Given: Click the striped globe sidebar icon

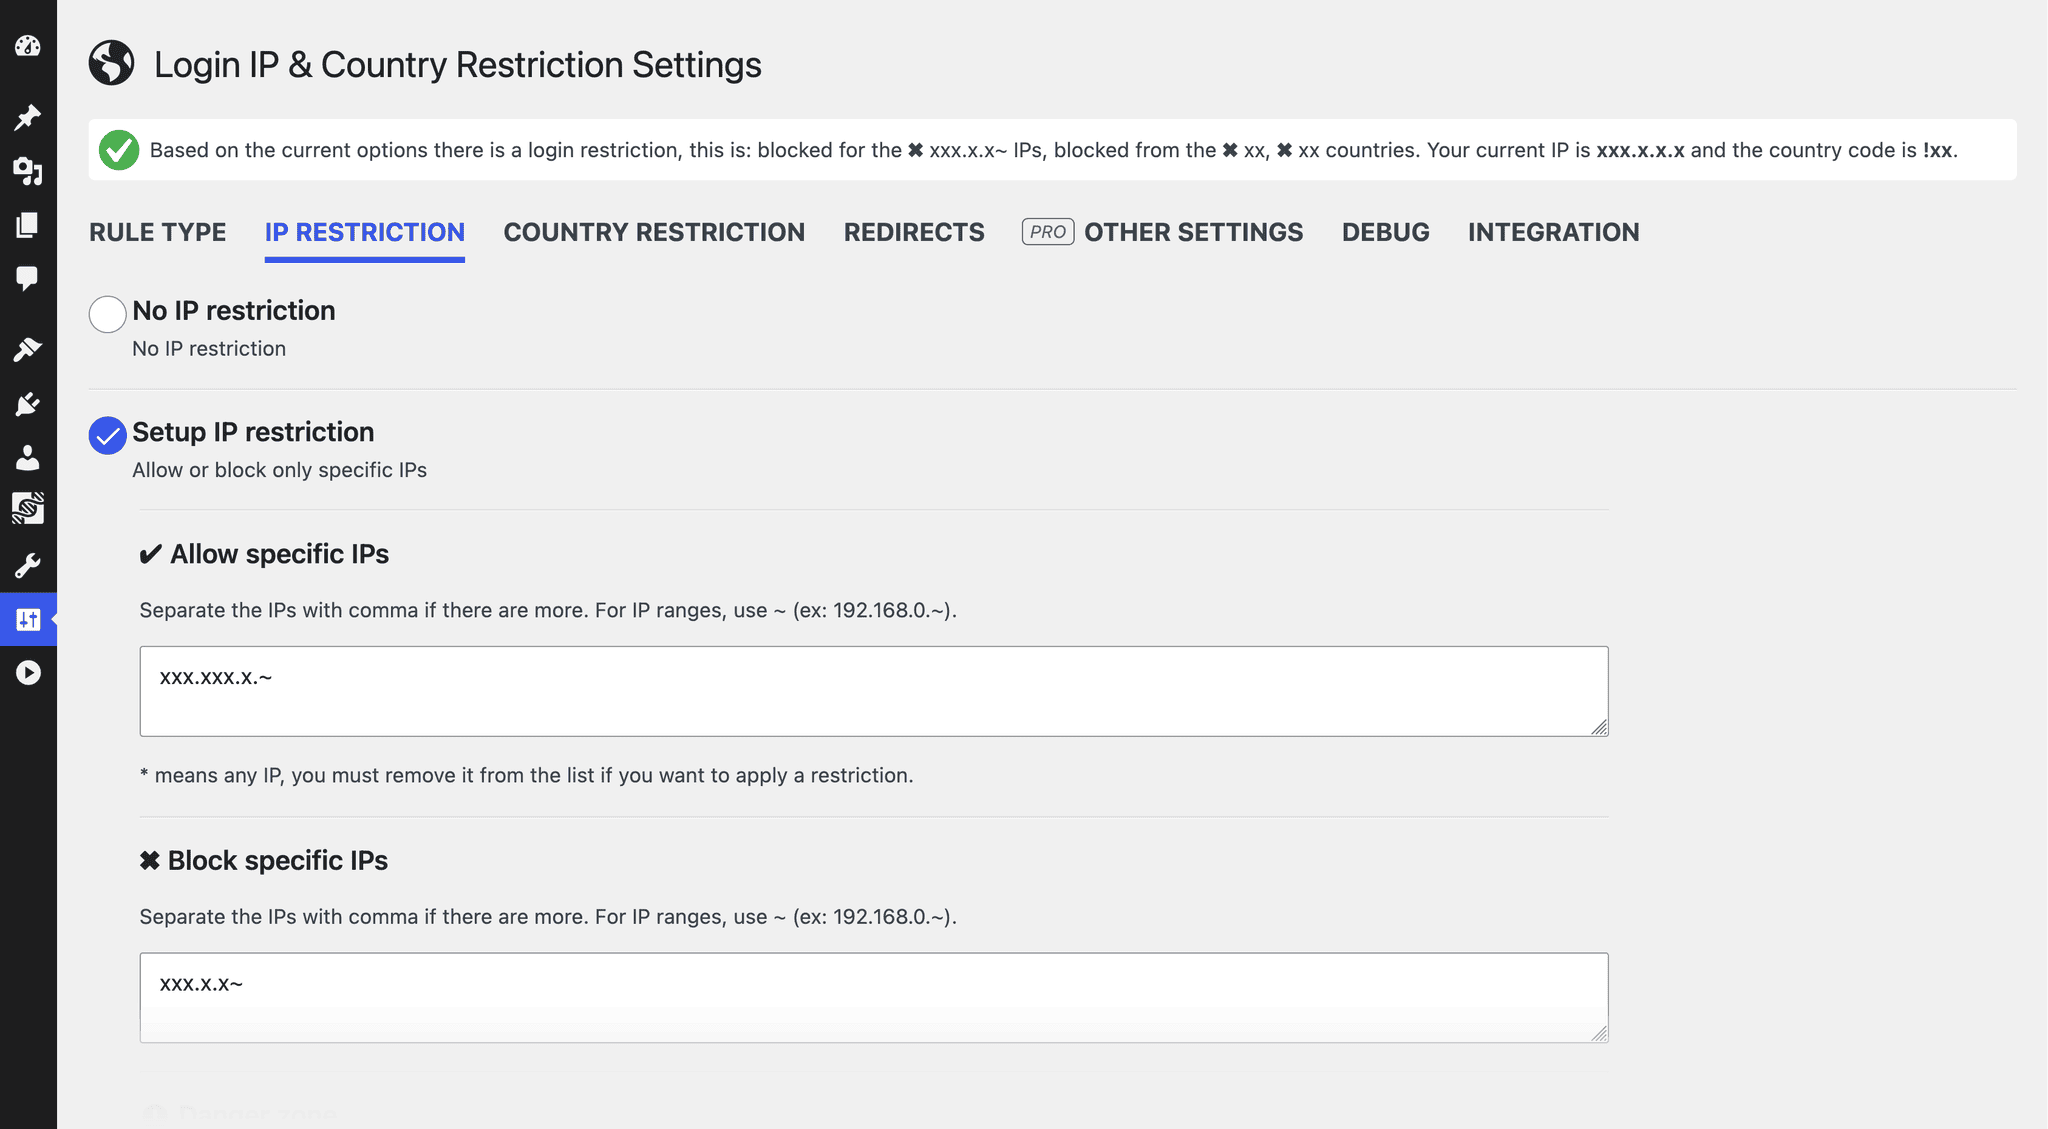Looking at the screenshot, I should (x=28, y=508).
